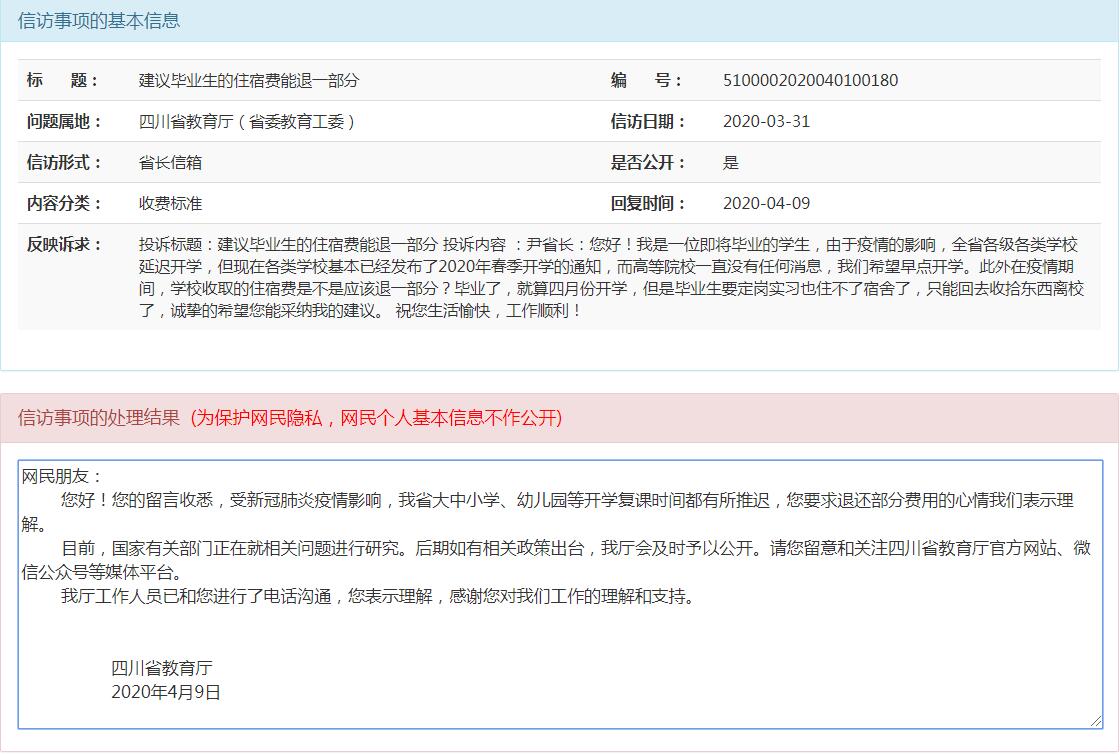This screenshot has width=1120, height=754.
Task: Click the 信访事项的处理结果 heading text
Action: (99, 418)
